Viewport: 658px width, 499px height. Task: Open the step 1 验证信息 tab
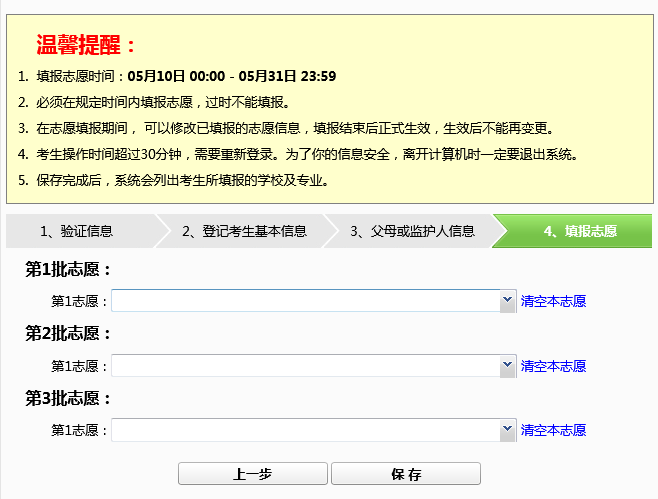tap(77, 231)
